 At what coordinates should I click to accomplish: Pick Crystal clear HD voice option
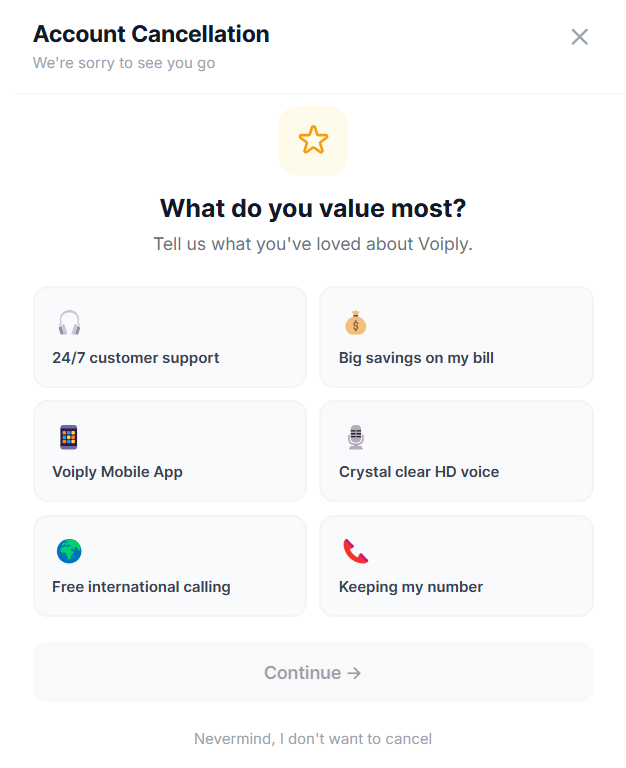456,451
